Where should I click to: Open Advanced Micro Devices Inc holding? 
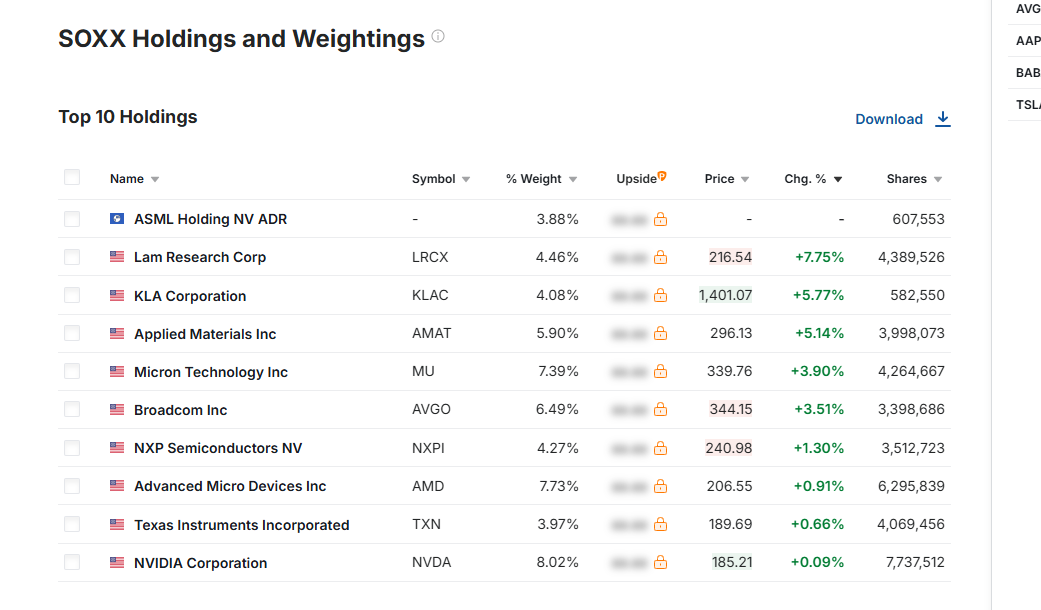point(230,486)
